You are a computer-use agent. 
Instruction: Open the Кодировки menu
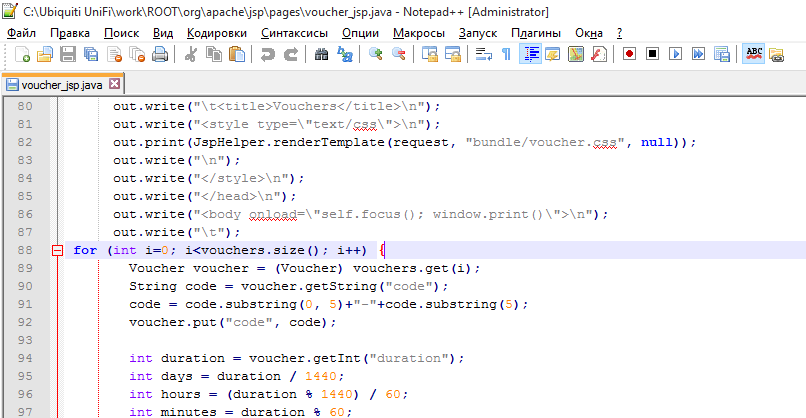pyautogui.click(x=216, y=33)
